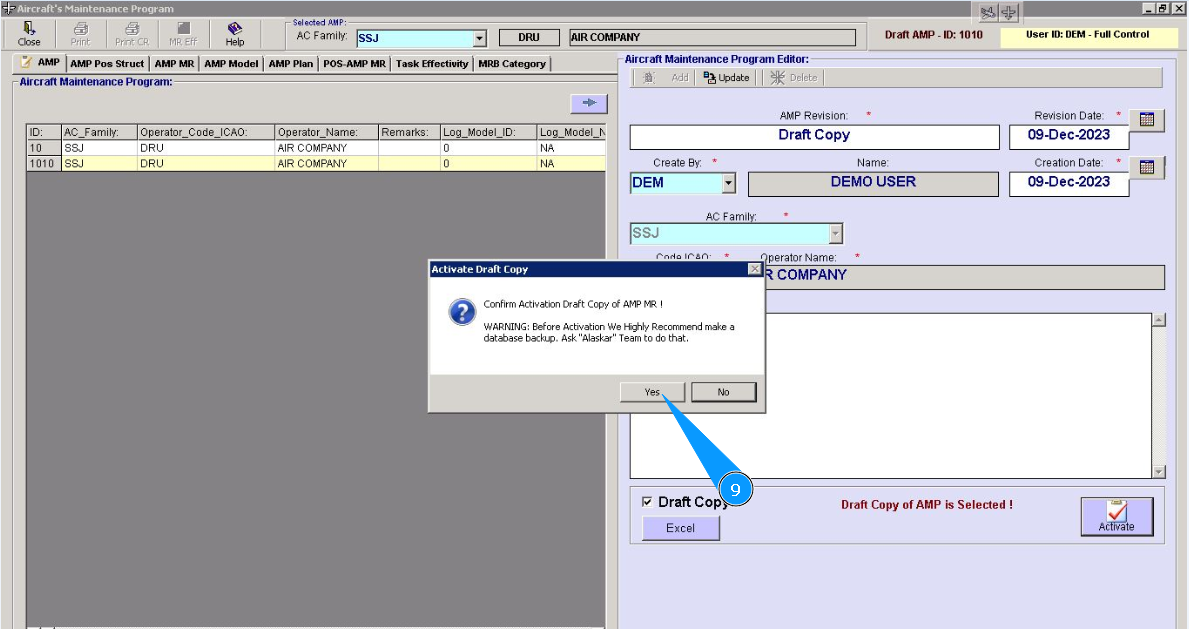
Task: Click the MR Eff toolbar icon
Action: click(x=183, y=34)
